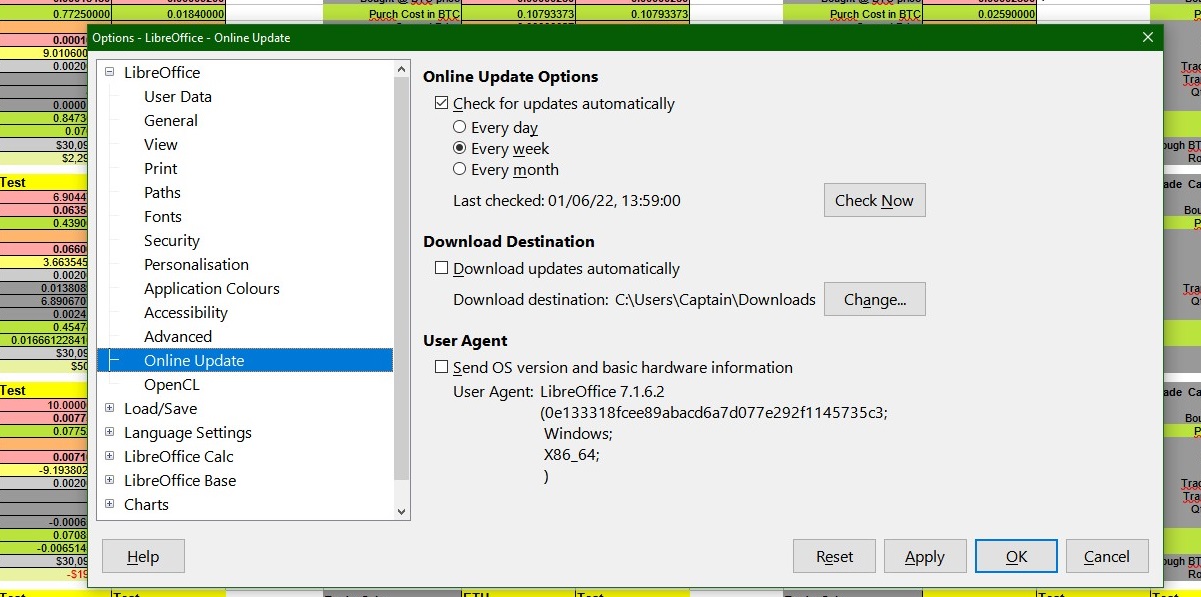This screenshot has width=1201, height=597.
Task: Click the options tree scrollbar thumb
Action: (x=402, y=279)
